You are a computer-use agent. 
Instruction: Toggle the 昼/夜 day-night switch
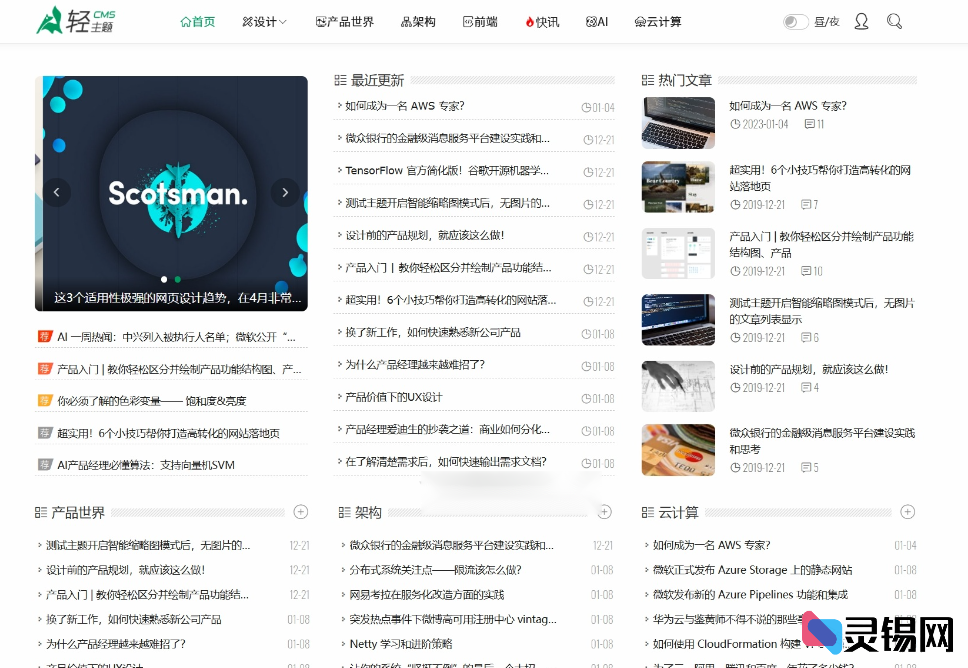795,20
